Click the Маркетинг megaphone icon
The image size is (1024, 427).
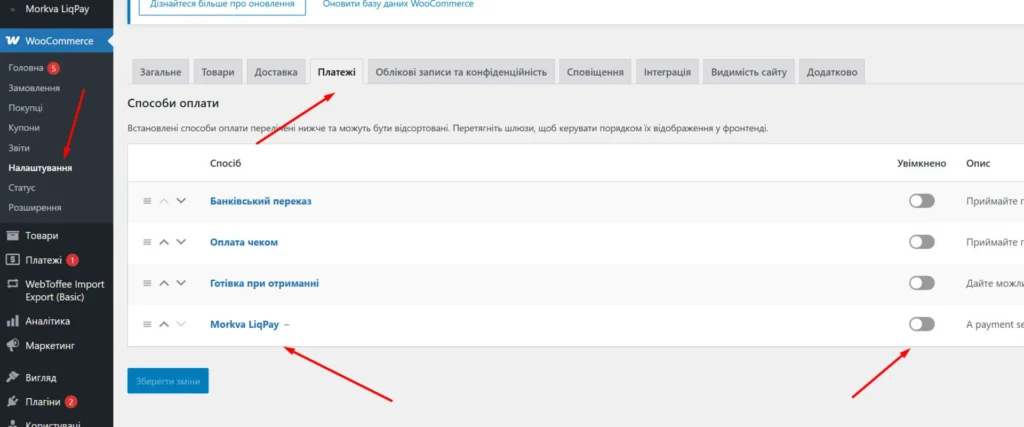[12, 345]
